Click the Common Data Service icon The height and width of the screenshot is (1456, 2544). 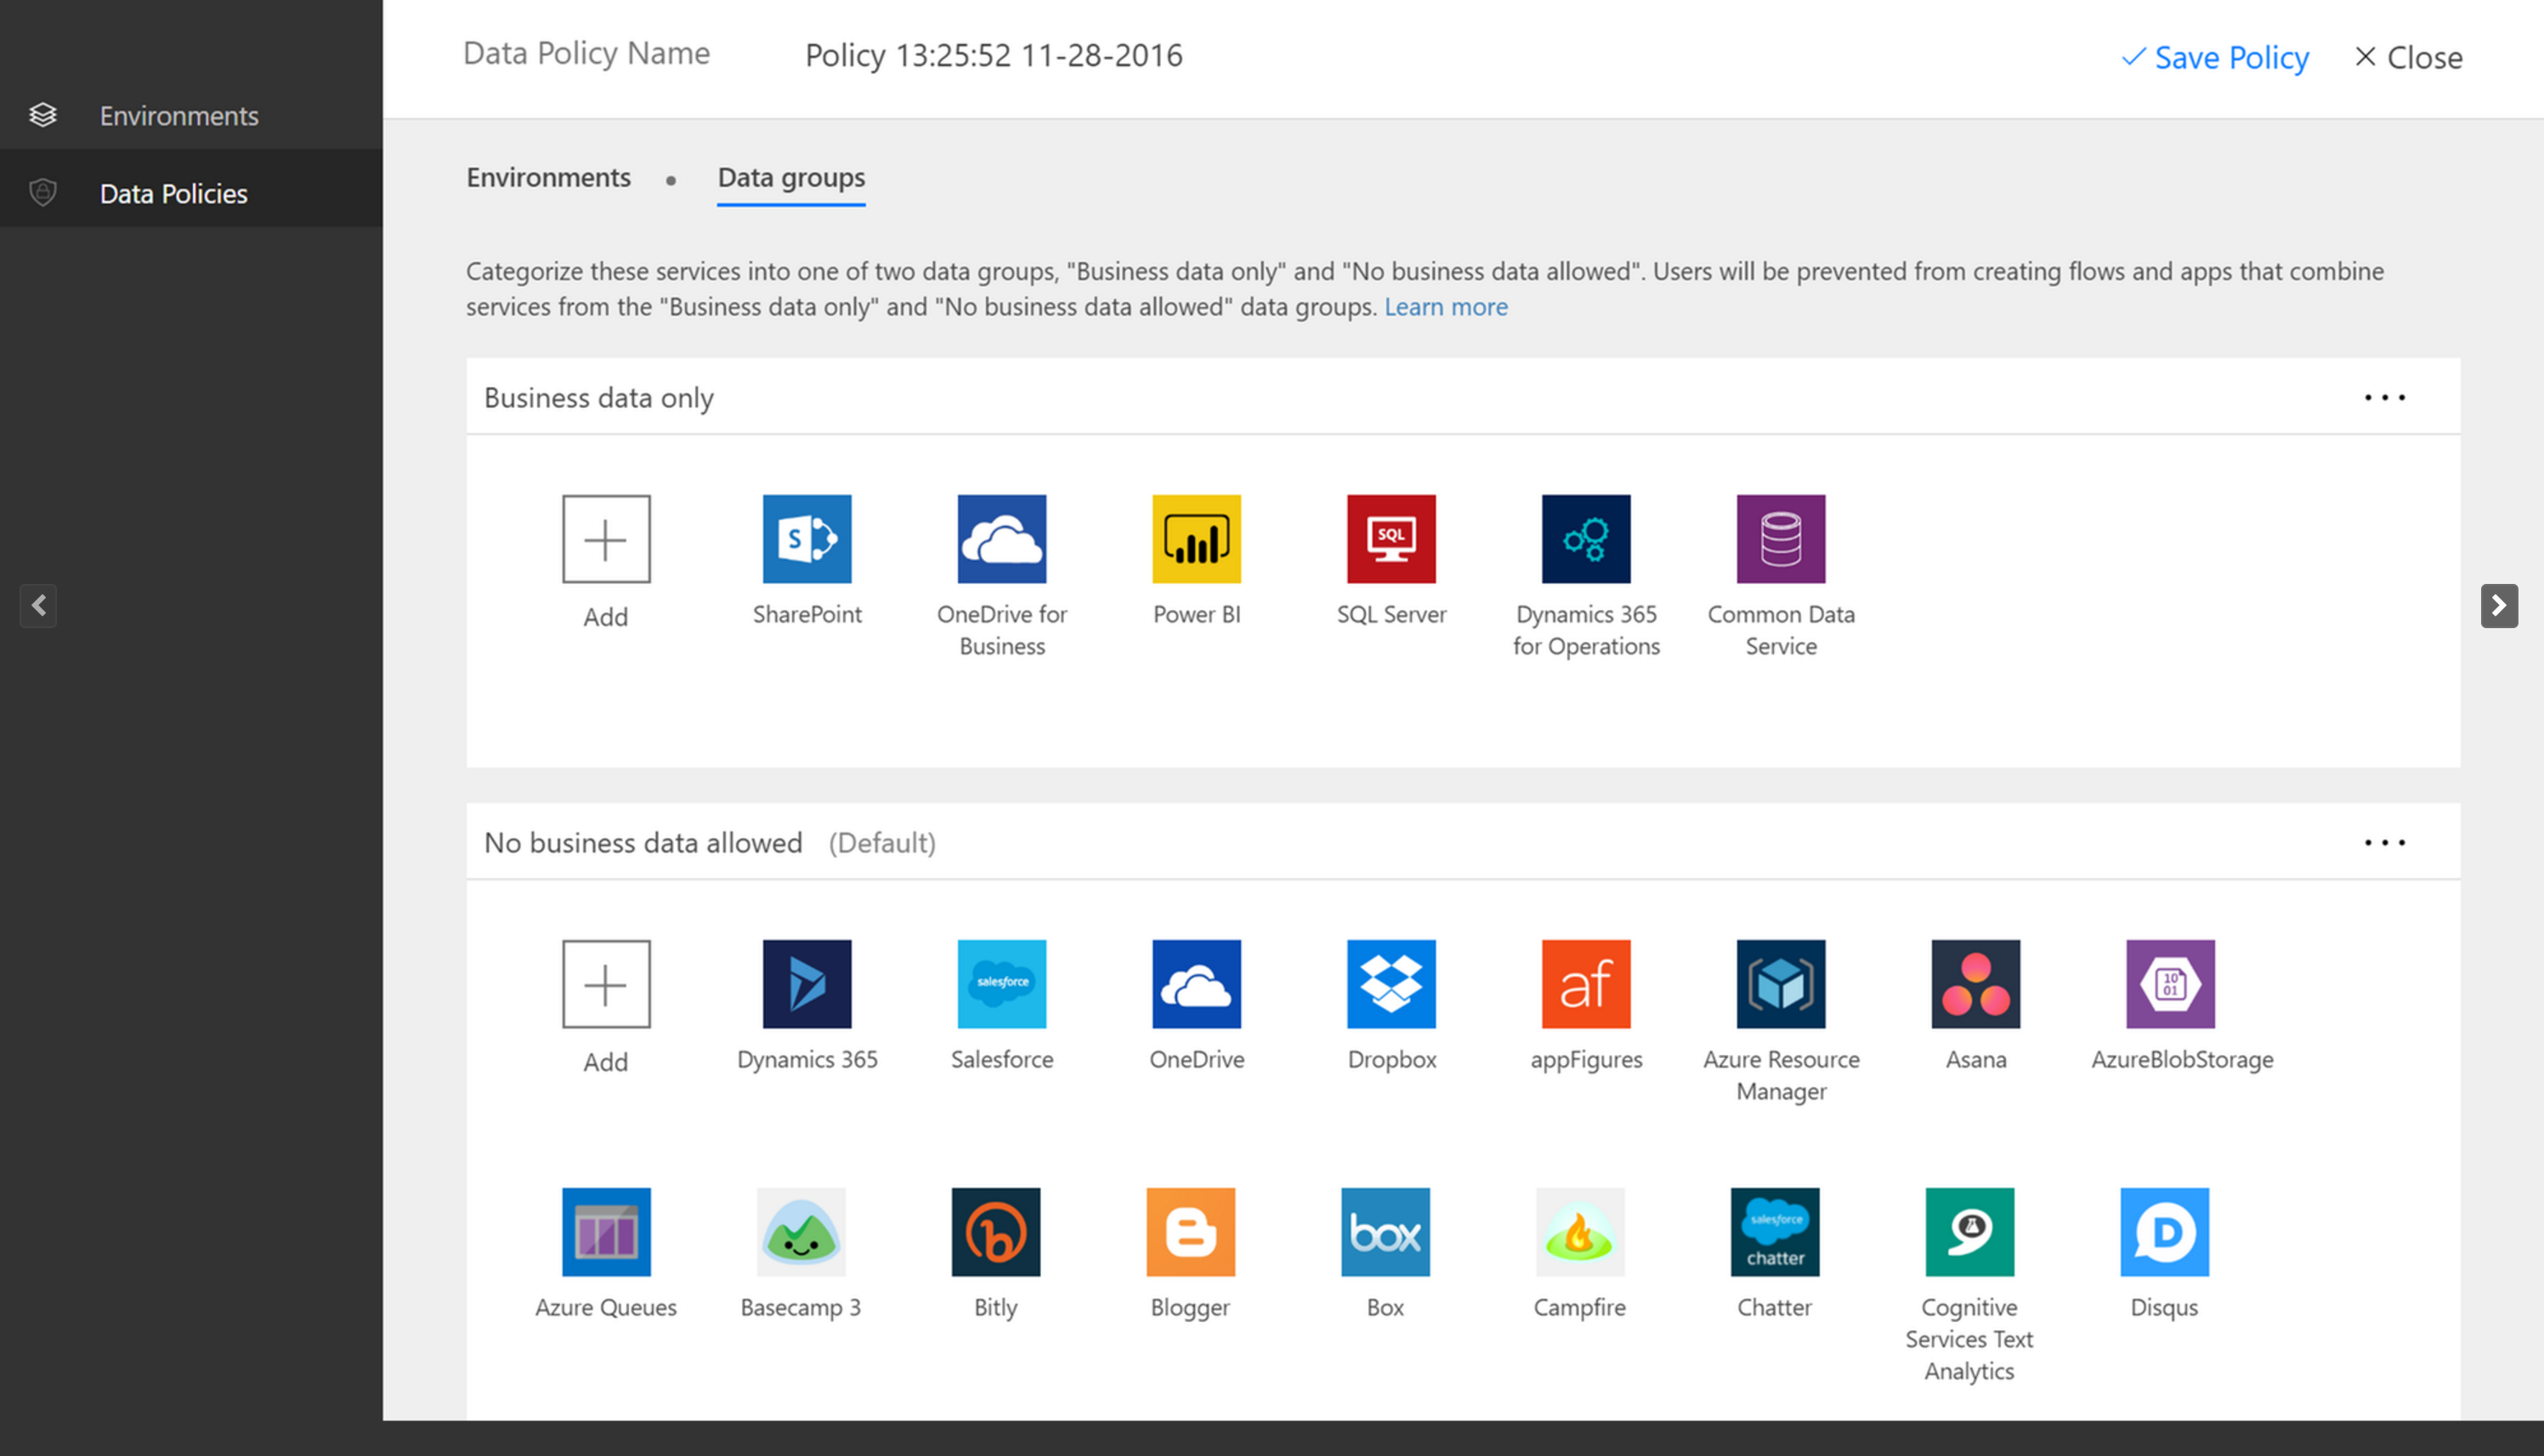1779,538
